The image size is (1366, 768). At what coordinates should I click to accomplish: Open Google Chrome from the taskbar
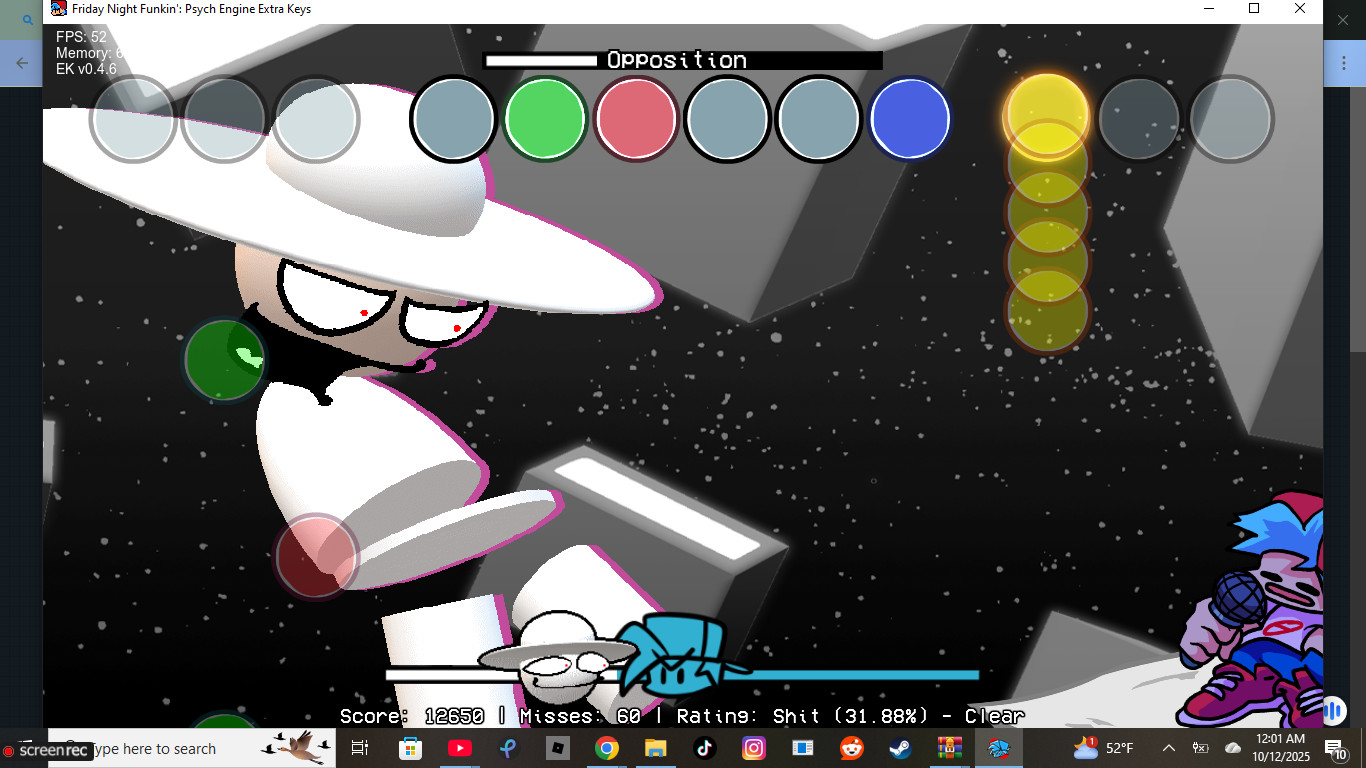point(606,748)
